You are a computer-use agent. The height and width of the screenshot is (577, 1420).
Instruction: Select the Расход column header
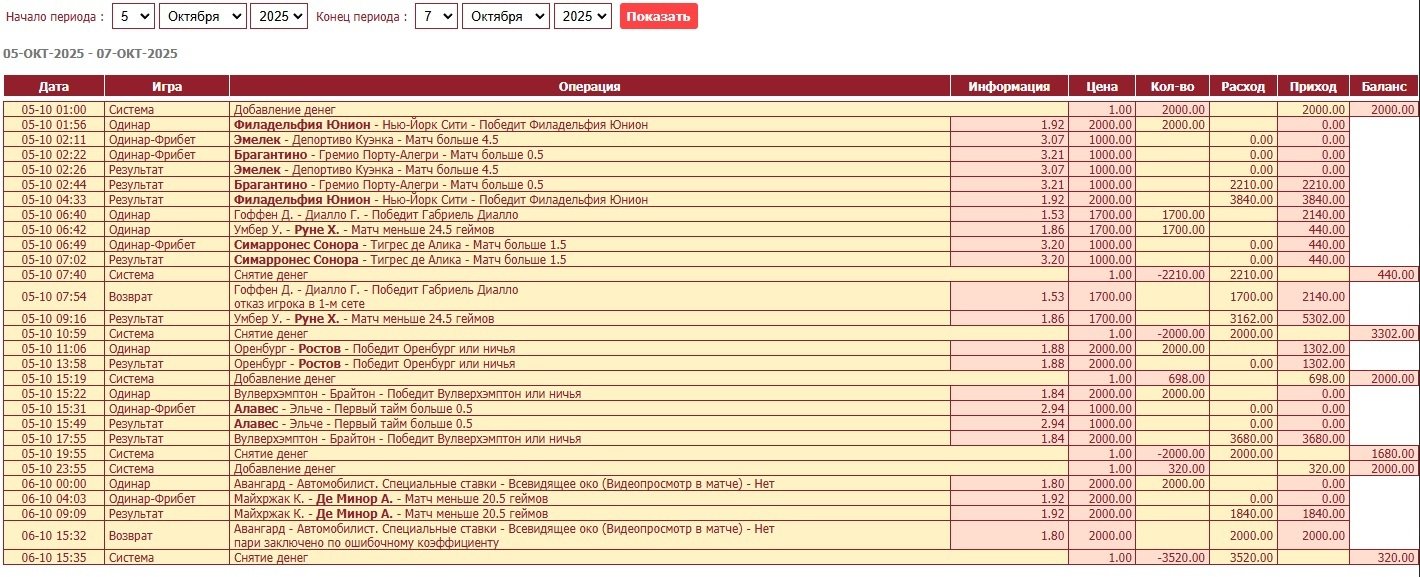[1242, 87]
